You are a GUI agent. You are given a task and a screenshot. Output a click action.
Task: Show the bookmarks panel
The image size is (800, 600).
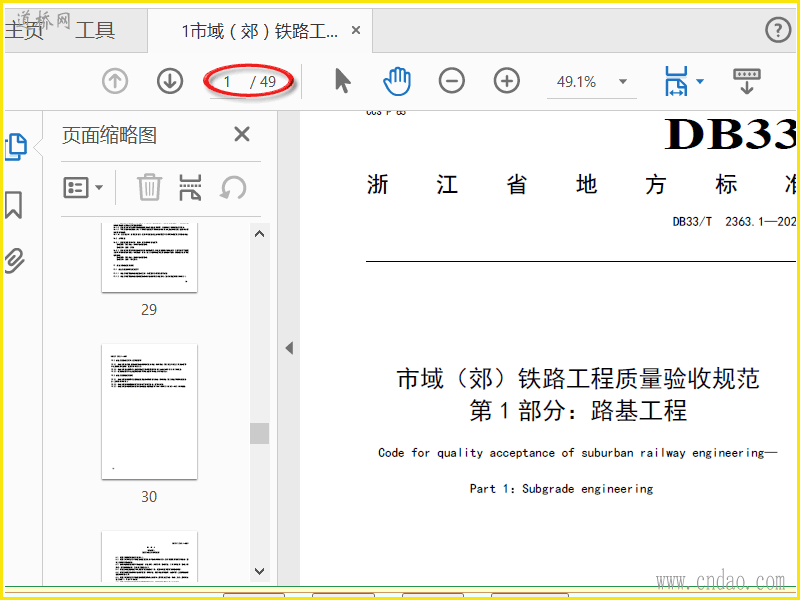coord(14,205)
